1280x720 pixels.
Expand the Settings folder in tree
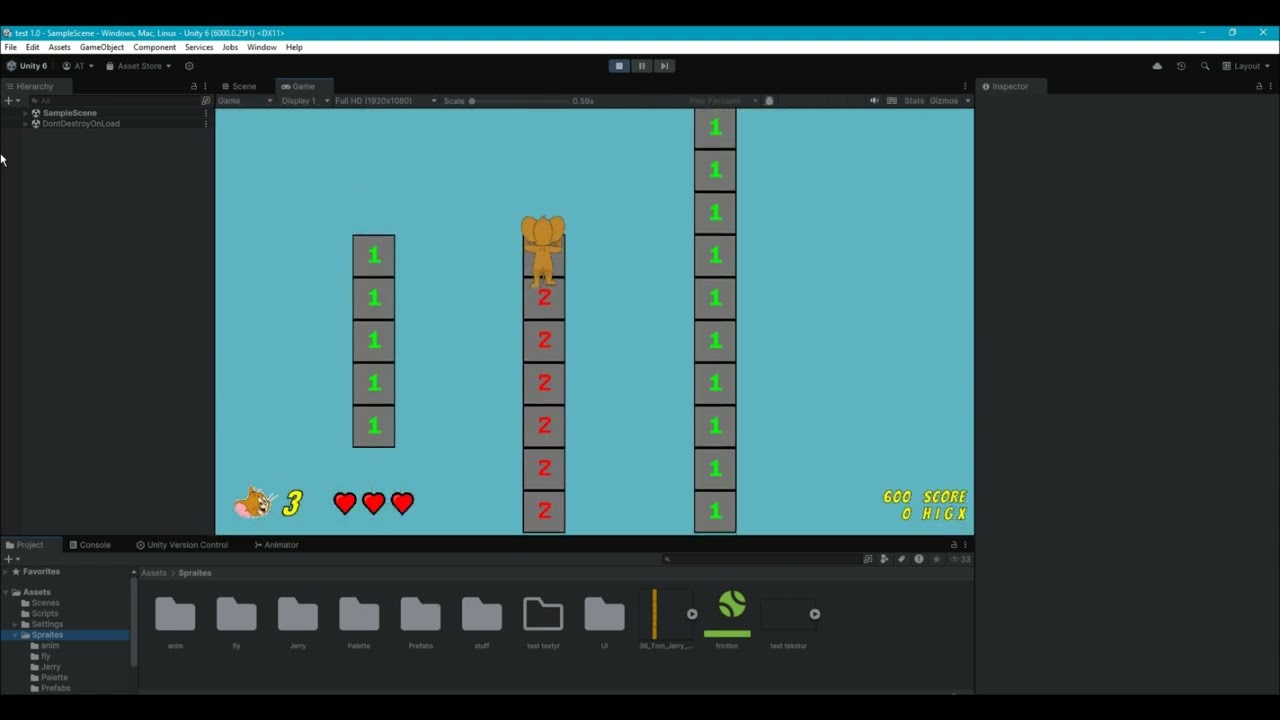pos(14,624)
